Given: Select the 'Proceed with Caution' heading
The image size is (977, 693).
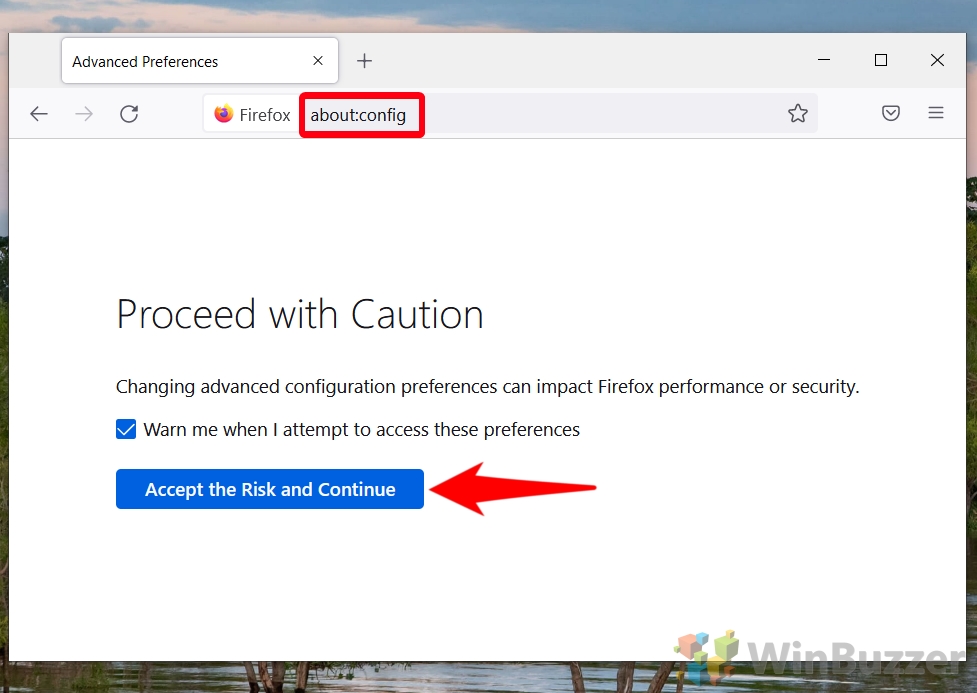Looking at the screenshot, I should point(299,314).
